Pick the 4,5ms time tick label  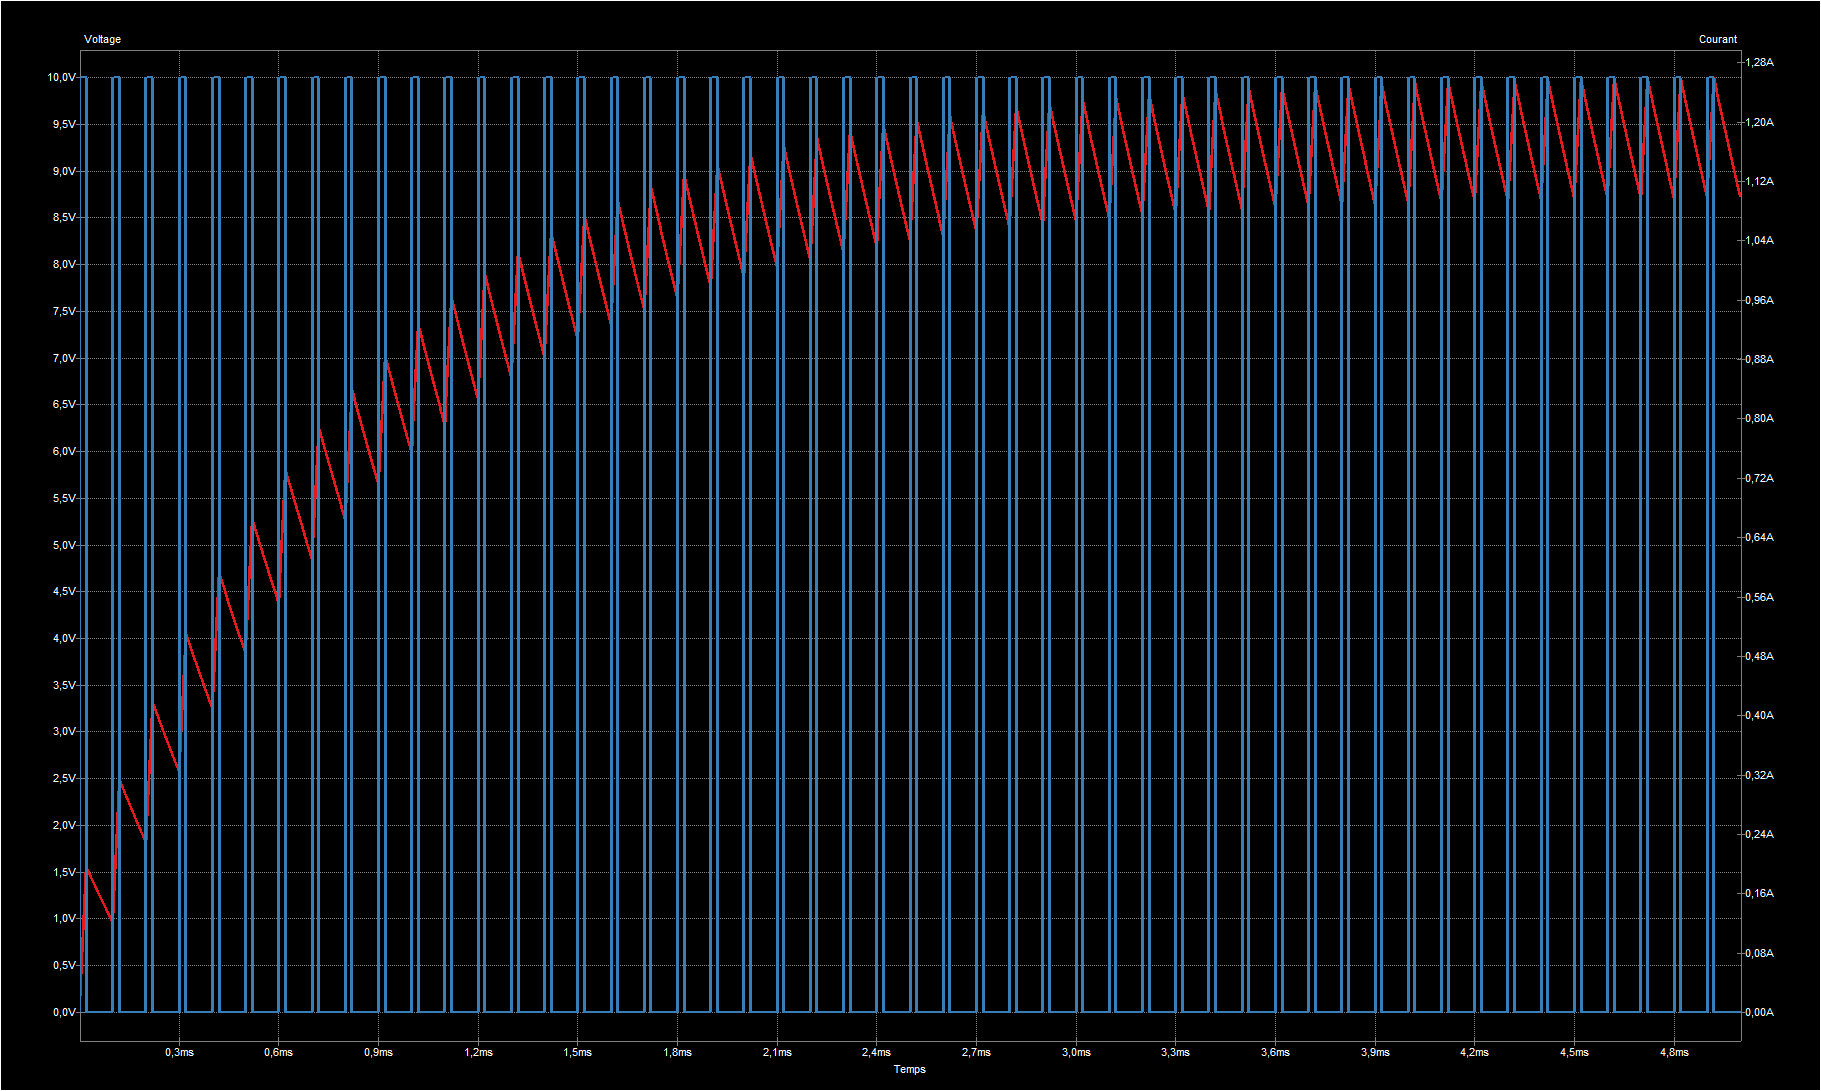click(1574, 1052)
